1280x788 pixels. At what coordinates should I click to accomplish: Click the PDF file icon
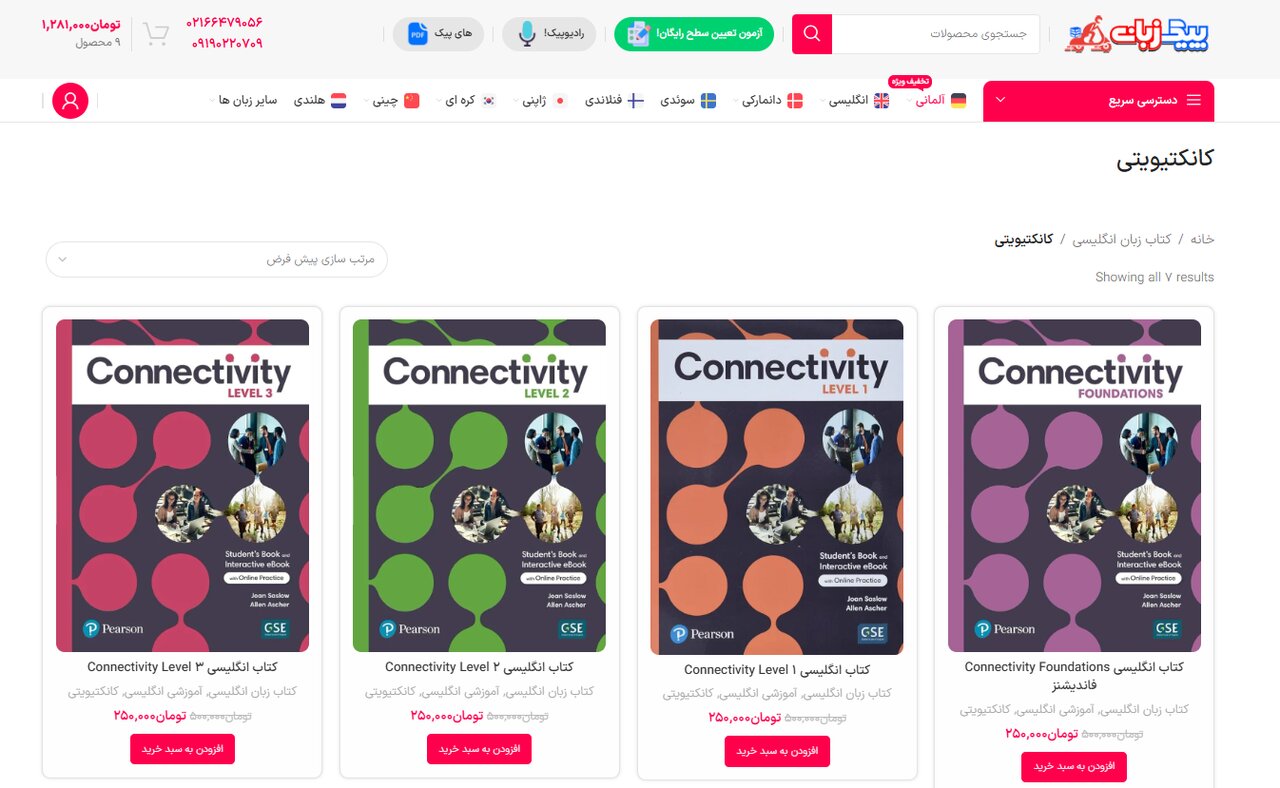[417, 34]
